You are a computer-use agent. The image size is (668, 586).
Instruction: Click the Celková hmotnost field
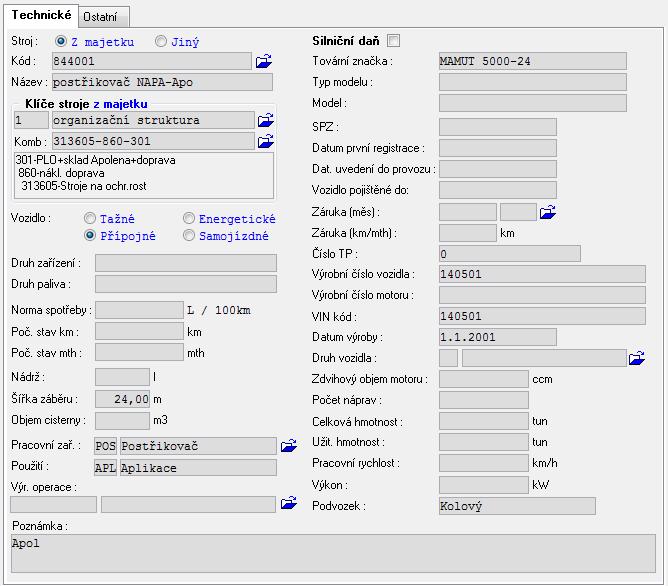pos(484,421)
